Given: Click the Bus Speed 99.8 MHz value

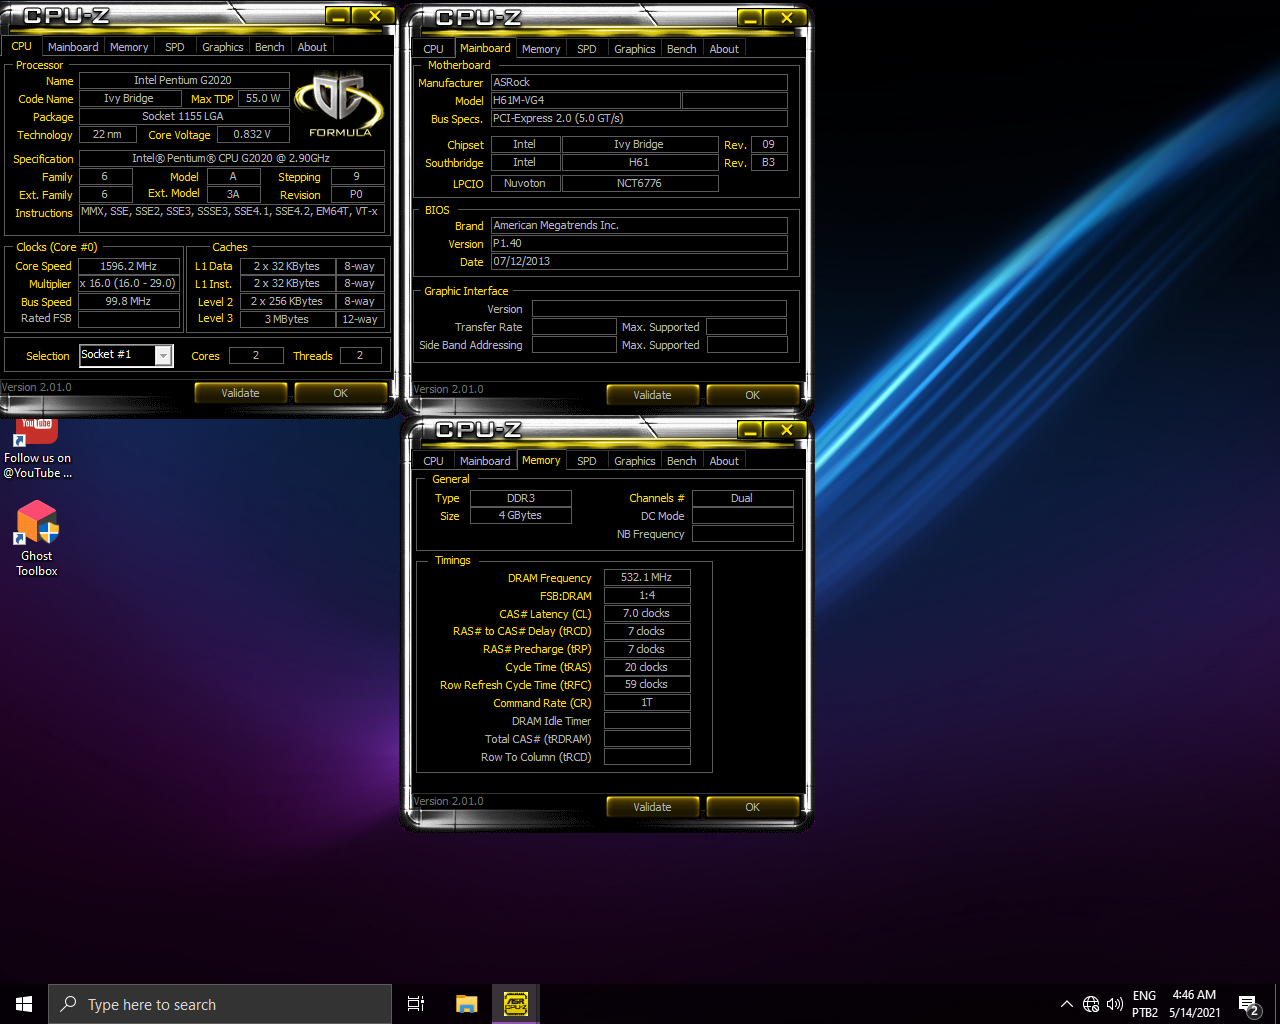Looking at the screenshot, I should click(129, 301).
